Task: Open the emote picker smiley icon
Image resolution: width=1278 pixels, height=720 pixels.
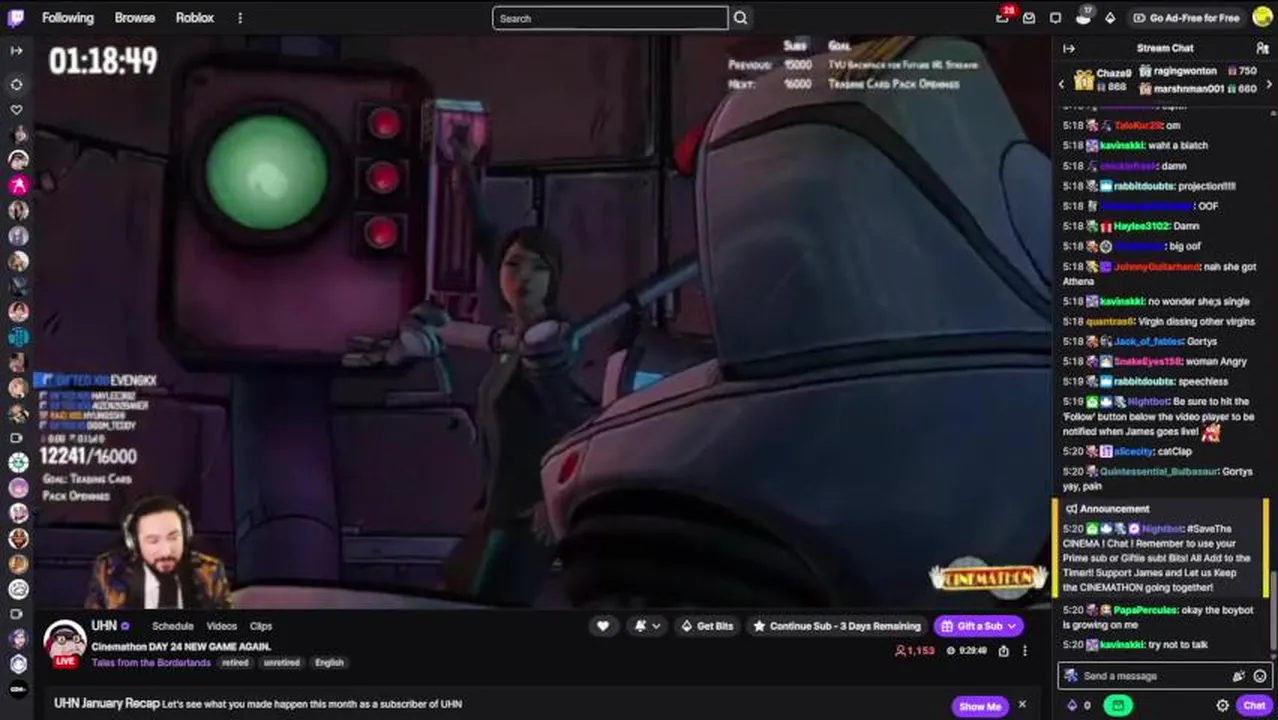Action: point(1259,676)
